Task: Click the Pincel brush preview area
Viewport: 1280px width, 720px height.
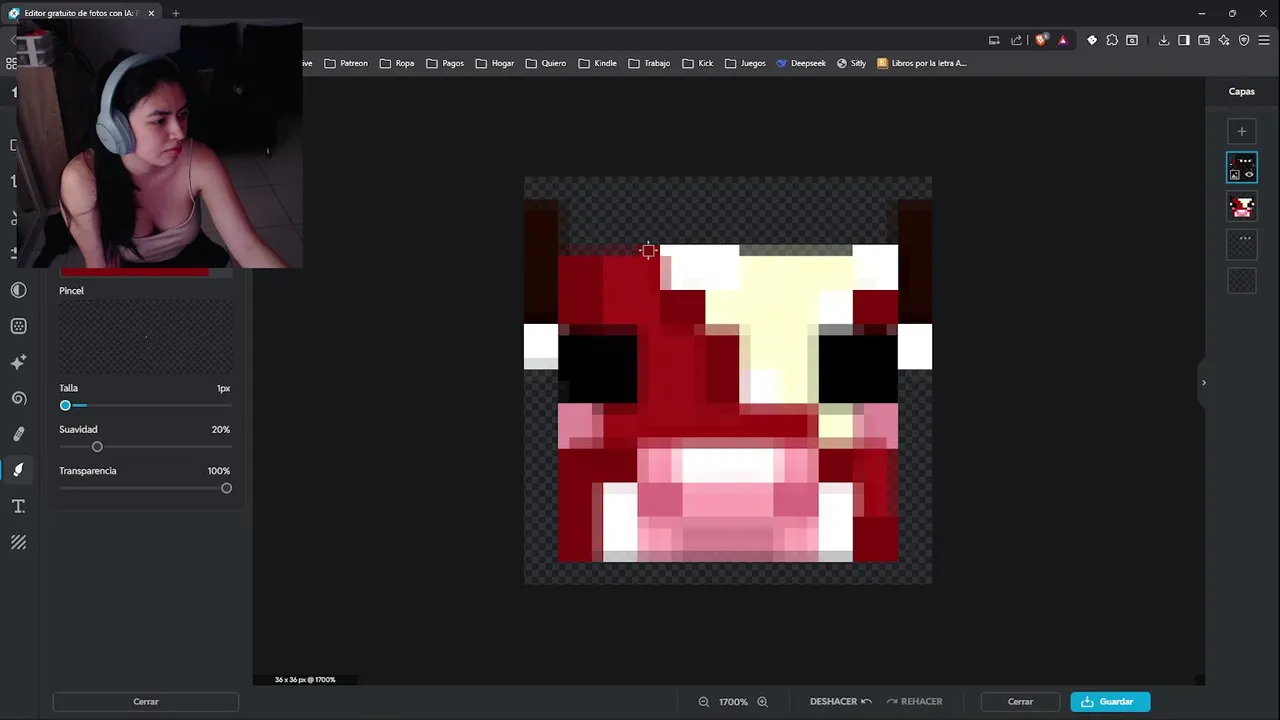Action: click(145, 337)
